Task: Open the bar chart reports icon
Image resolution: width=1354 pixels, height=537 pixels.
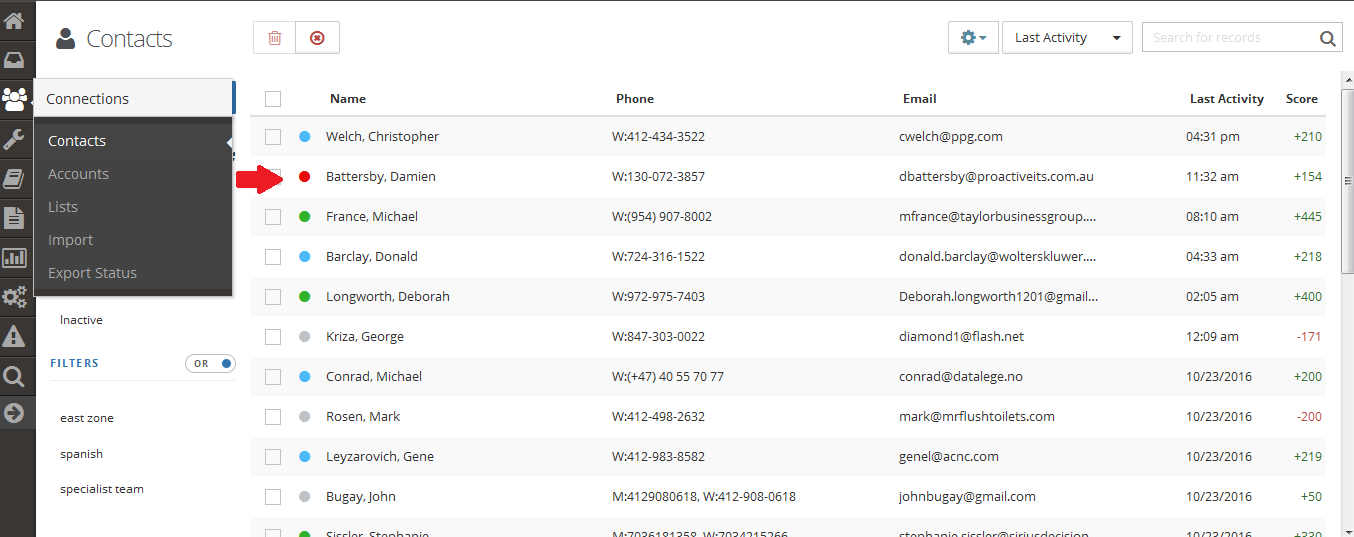Action: (14, 258)
